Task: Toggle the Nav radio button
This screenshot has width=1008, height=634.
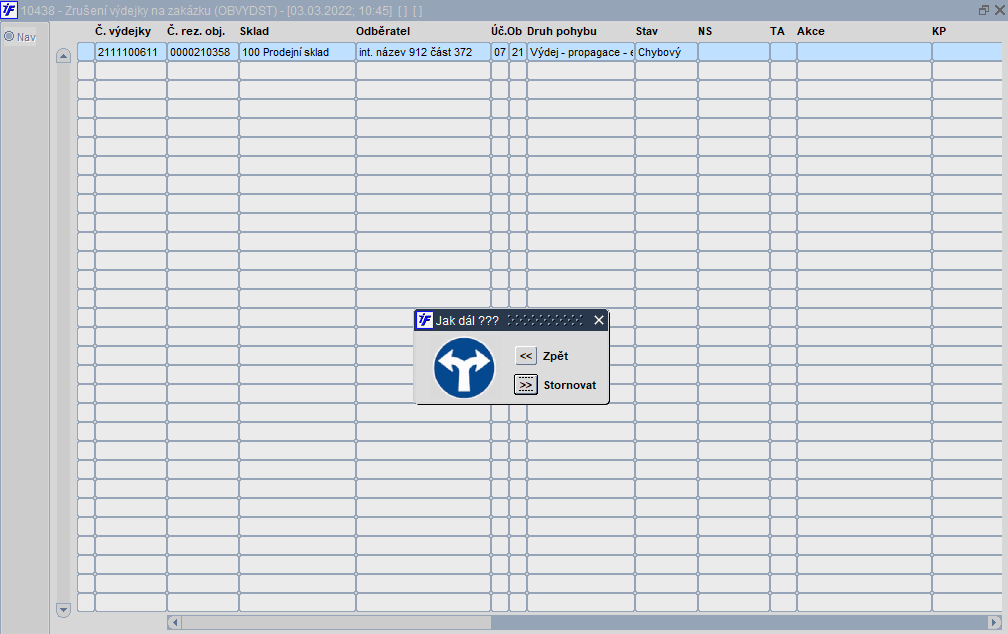Action: [9, 37]
